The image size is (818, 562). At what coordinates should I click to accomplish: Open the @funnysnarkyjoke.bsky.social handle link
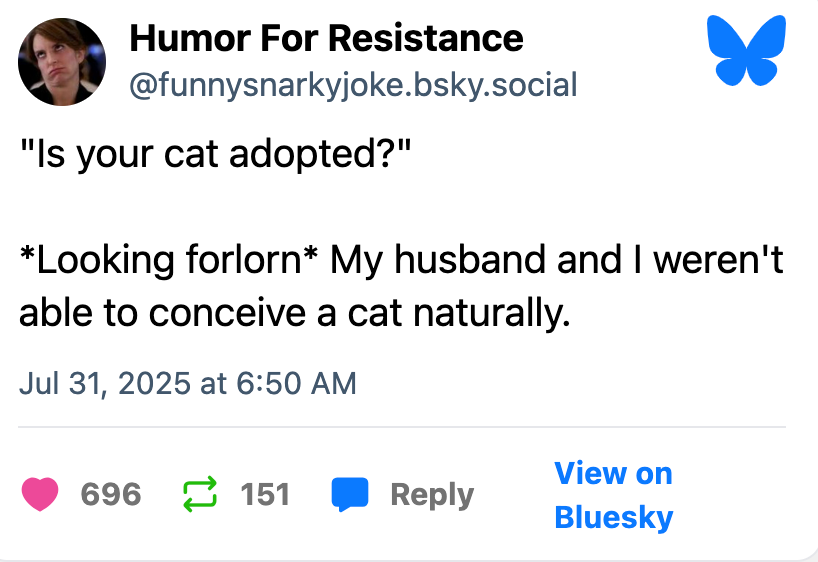[353, 85]
